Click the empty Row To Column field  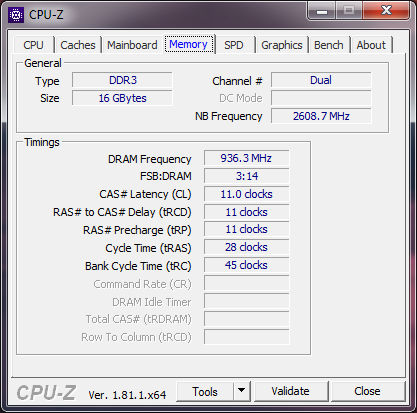click(246, 337)
